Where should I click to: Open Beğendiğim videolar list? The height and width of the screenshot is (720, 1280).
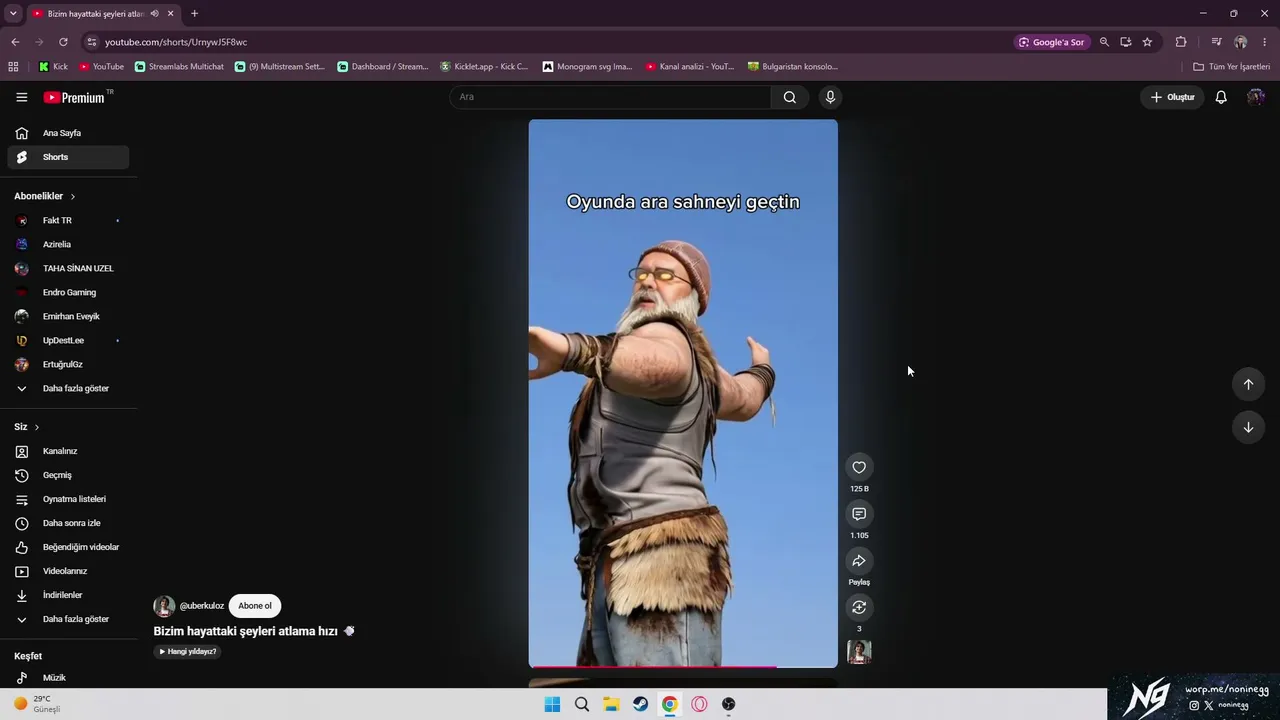(68, 547)
